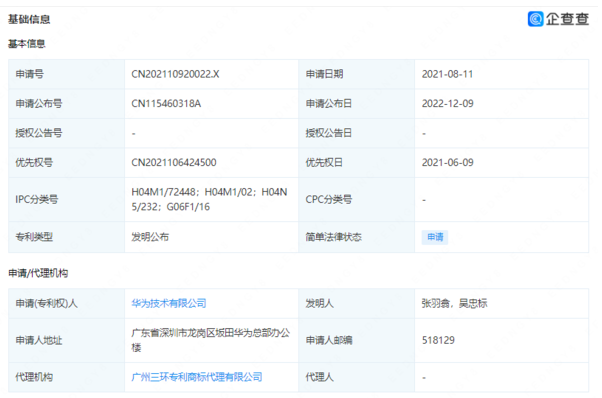Viewport: 602px width, 398px height.
Task: Click the inventor names 张羽翕, 吴忠标
Action: click(454, 304)
